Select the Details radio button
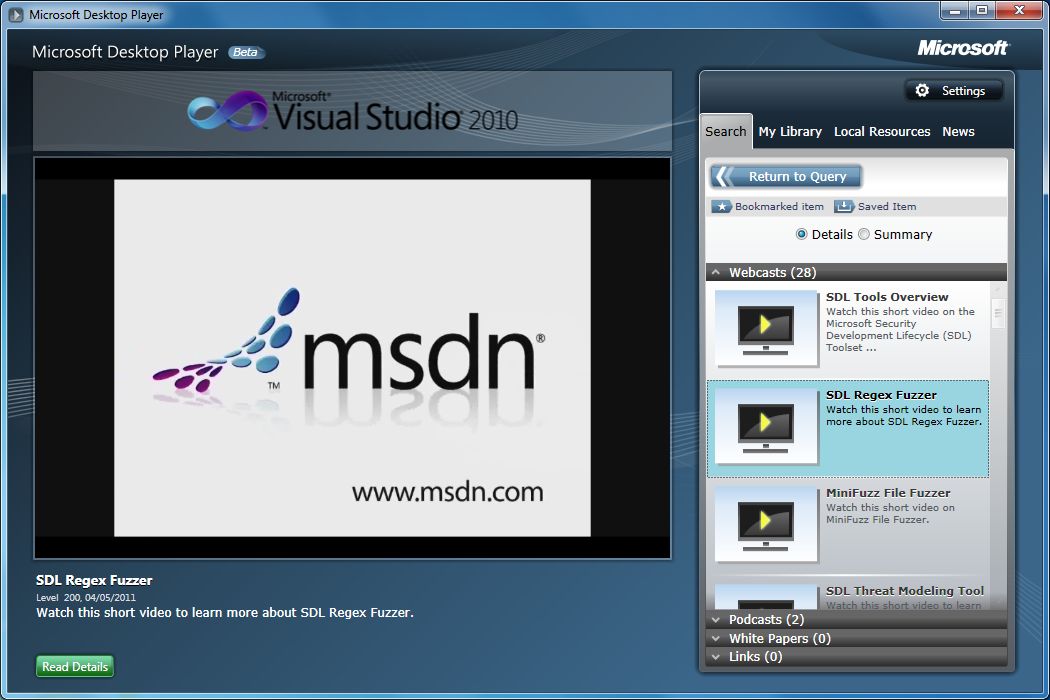The width and height of the screenshot is (1050, 700). (801, 234)
